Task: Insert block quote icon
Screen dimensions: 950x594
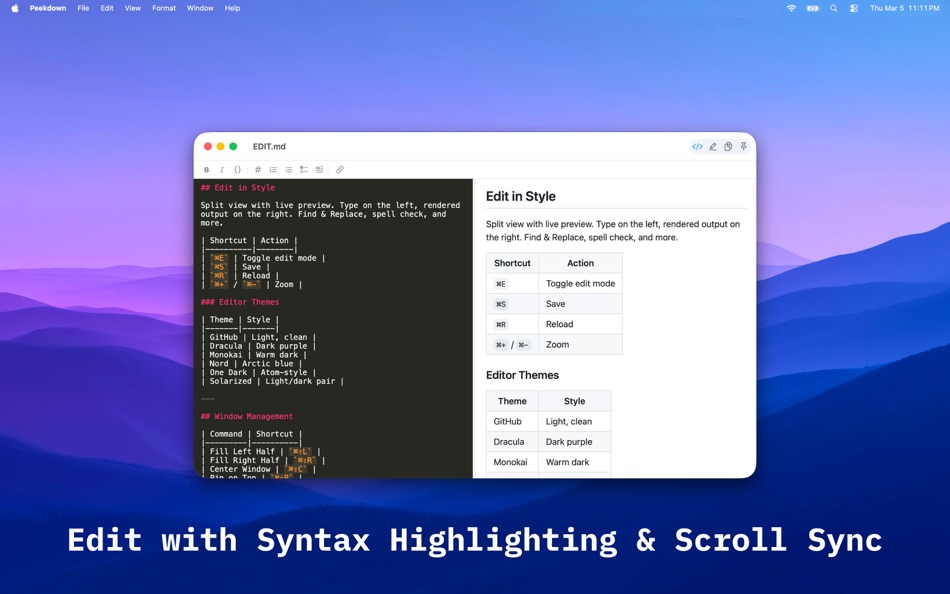Action: pos(319,170)
